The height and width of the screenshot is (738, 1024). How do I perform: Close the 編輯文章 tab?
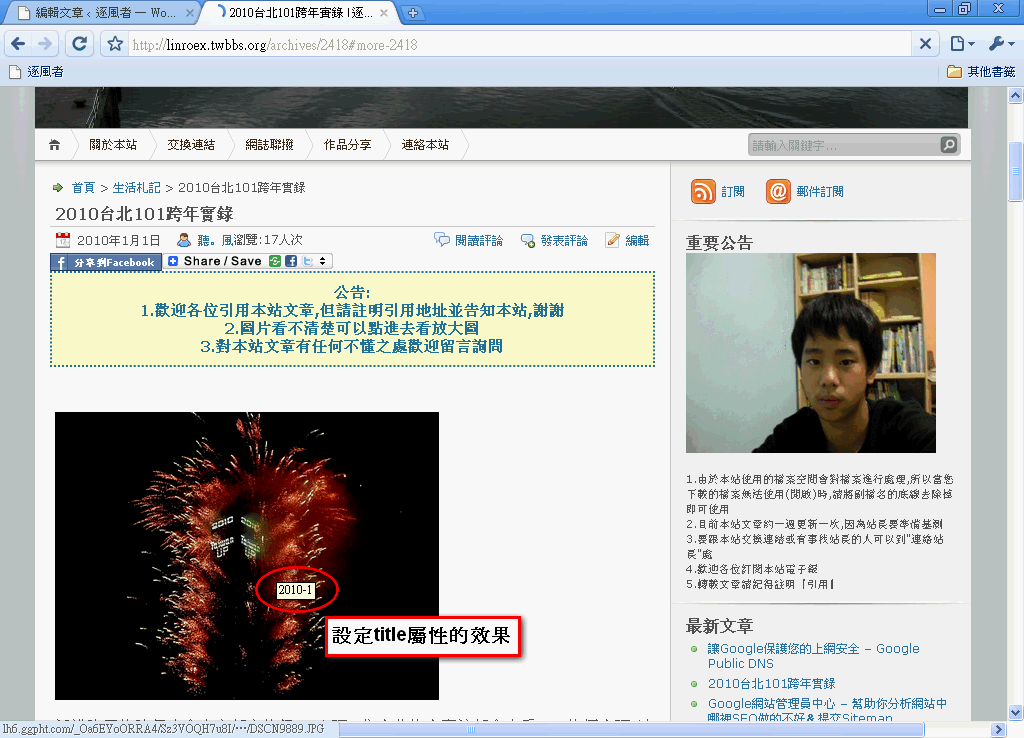189,12
